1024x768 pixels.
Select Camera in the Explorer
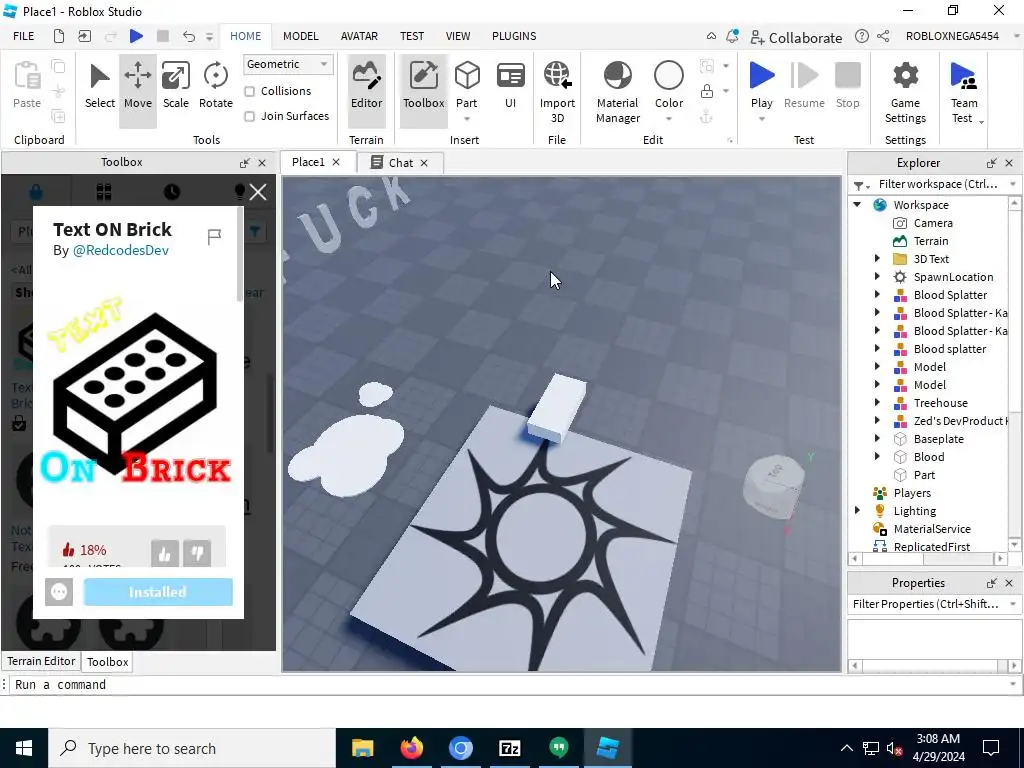click(933, 223)
